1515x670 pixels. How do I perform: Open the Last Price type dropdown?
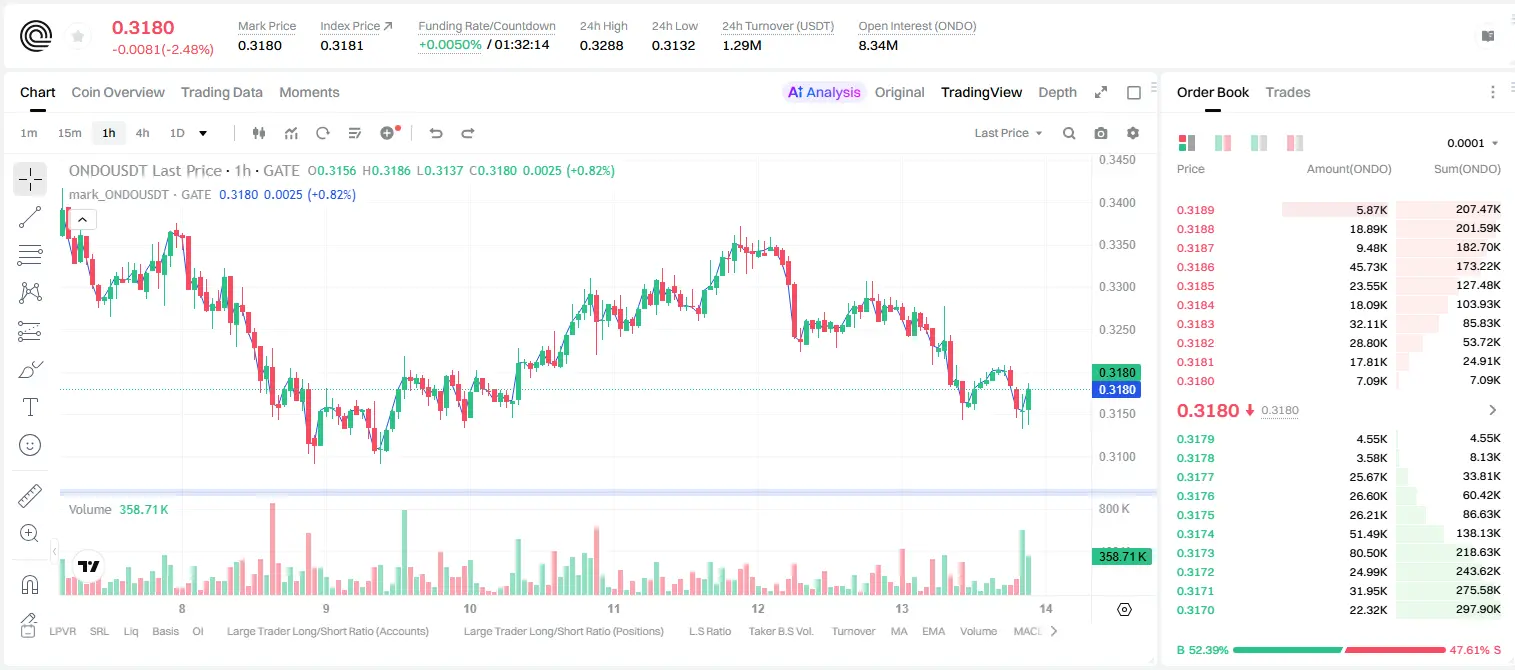(x=1009, y=133)
